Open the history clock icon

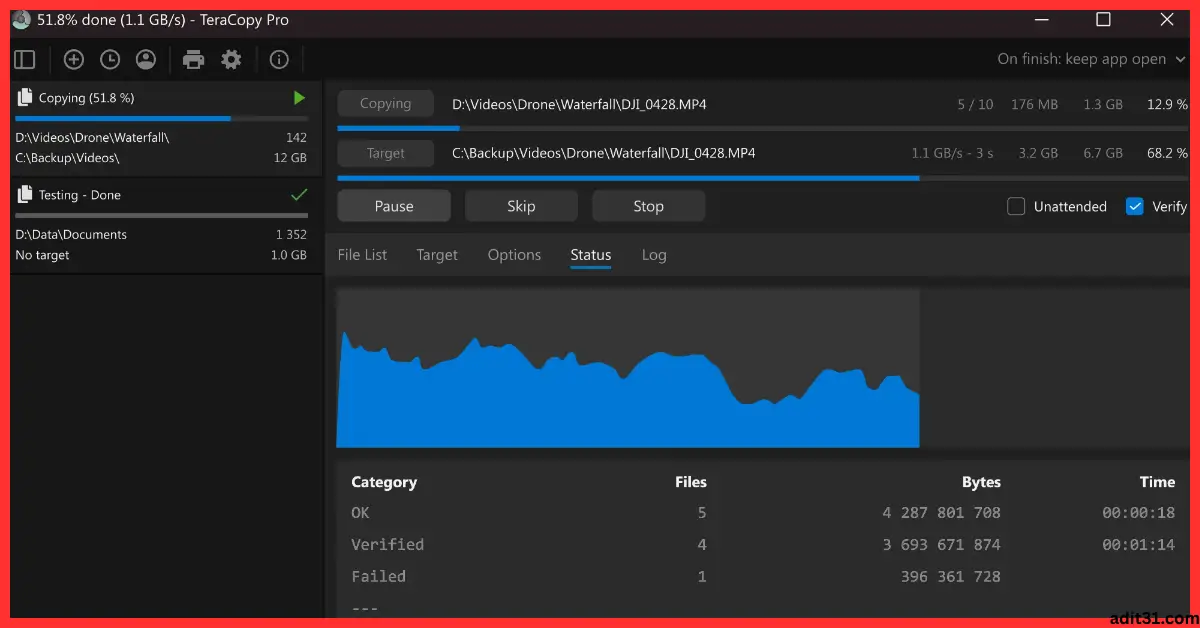pos(110,60)
